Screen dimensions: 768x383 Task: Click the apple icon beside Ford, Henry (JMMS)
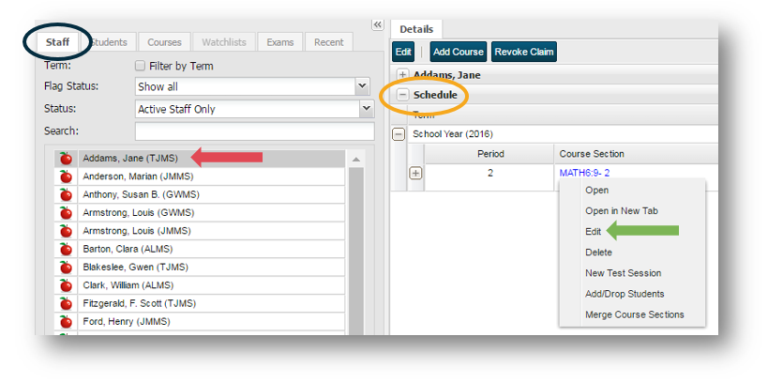66,322
